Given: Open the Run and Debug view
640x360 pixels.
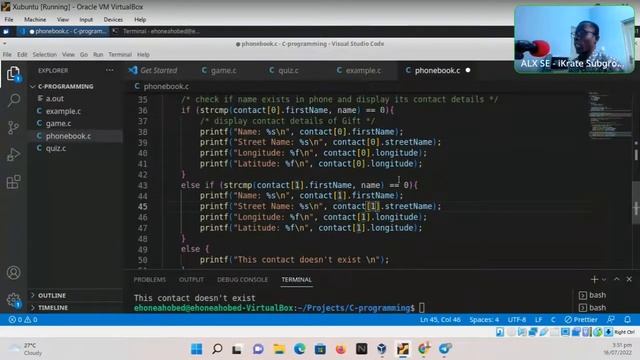Looking at the screenshot, I should pyautogui.click(x=13, y=155).
